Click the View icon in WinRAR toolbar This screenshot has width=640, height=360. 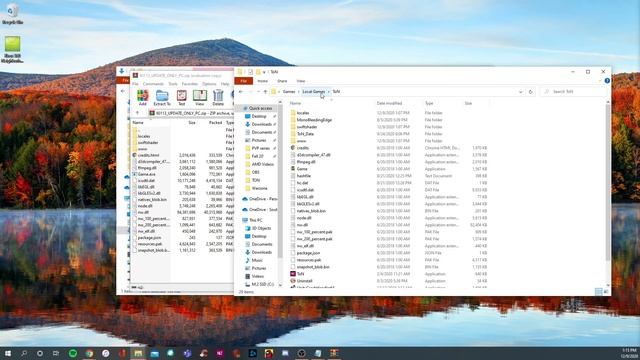200,98
